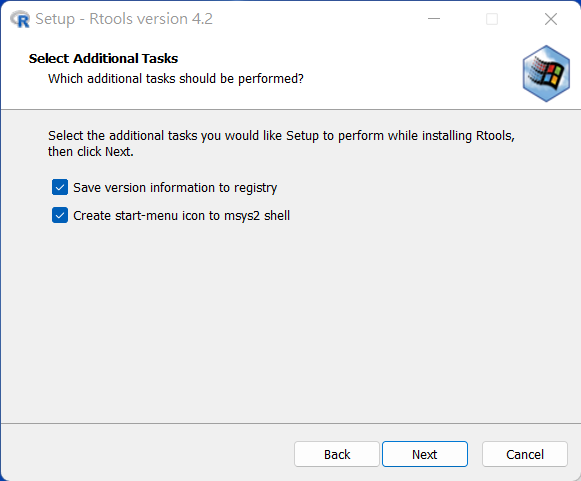Screen dimensions: 581x481
Task: Go back to the previous setup step
Action: [x=337, y=454]
